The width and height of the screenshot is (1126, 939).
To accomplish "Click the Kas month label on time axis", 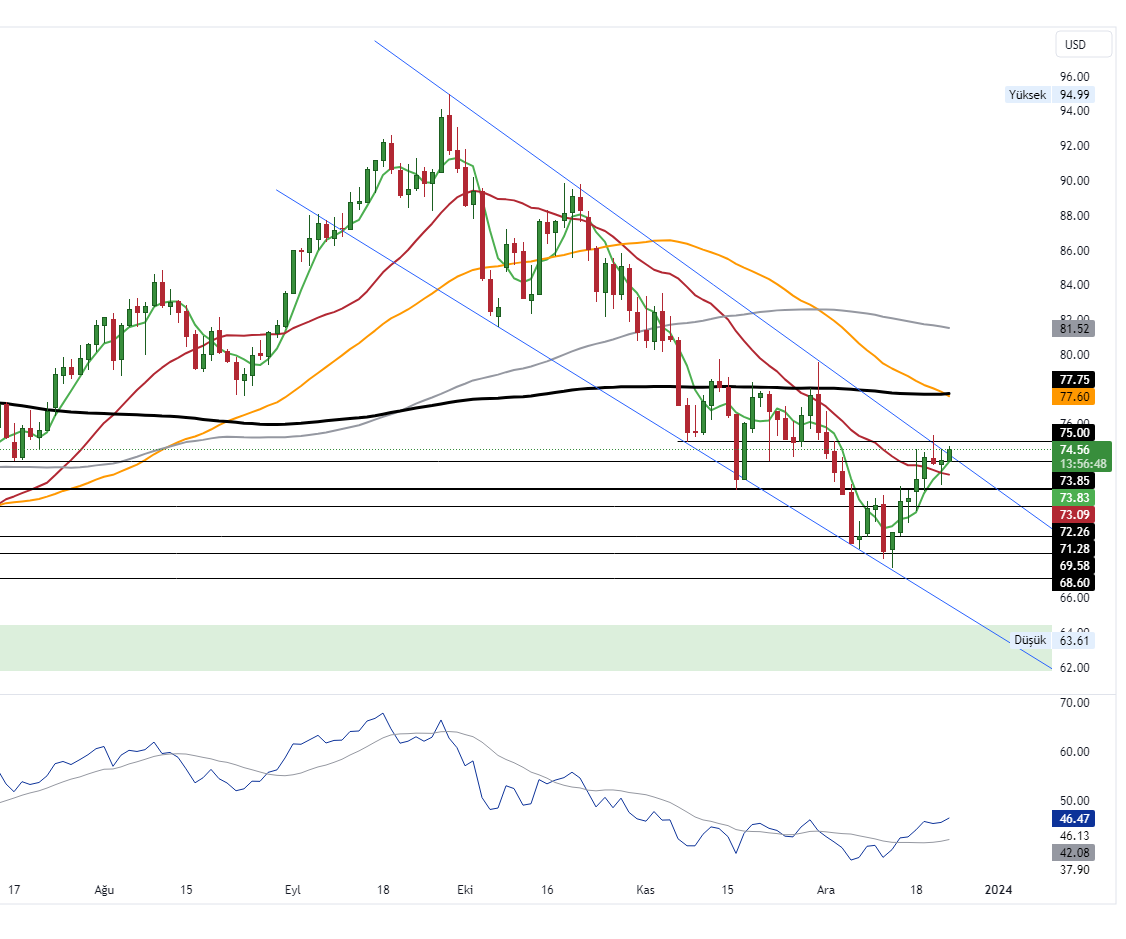I will pyautogui.click(x=644, y=889).
